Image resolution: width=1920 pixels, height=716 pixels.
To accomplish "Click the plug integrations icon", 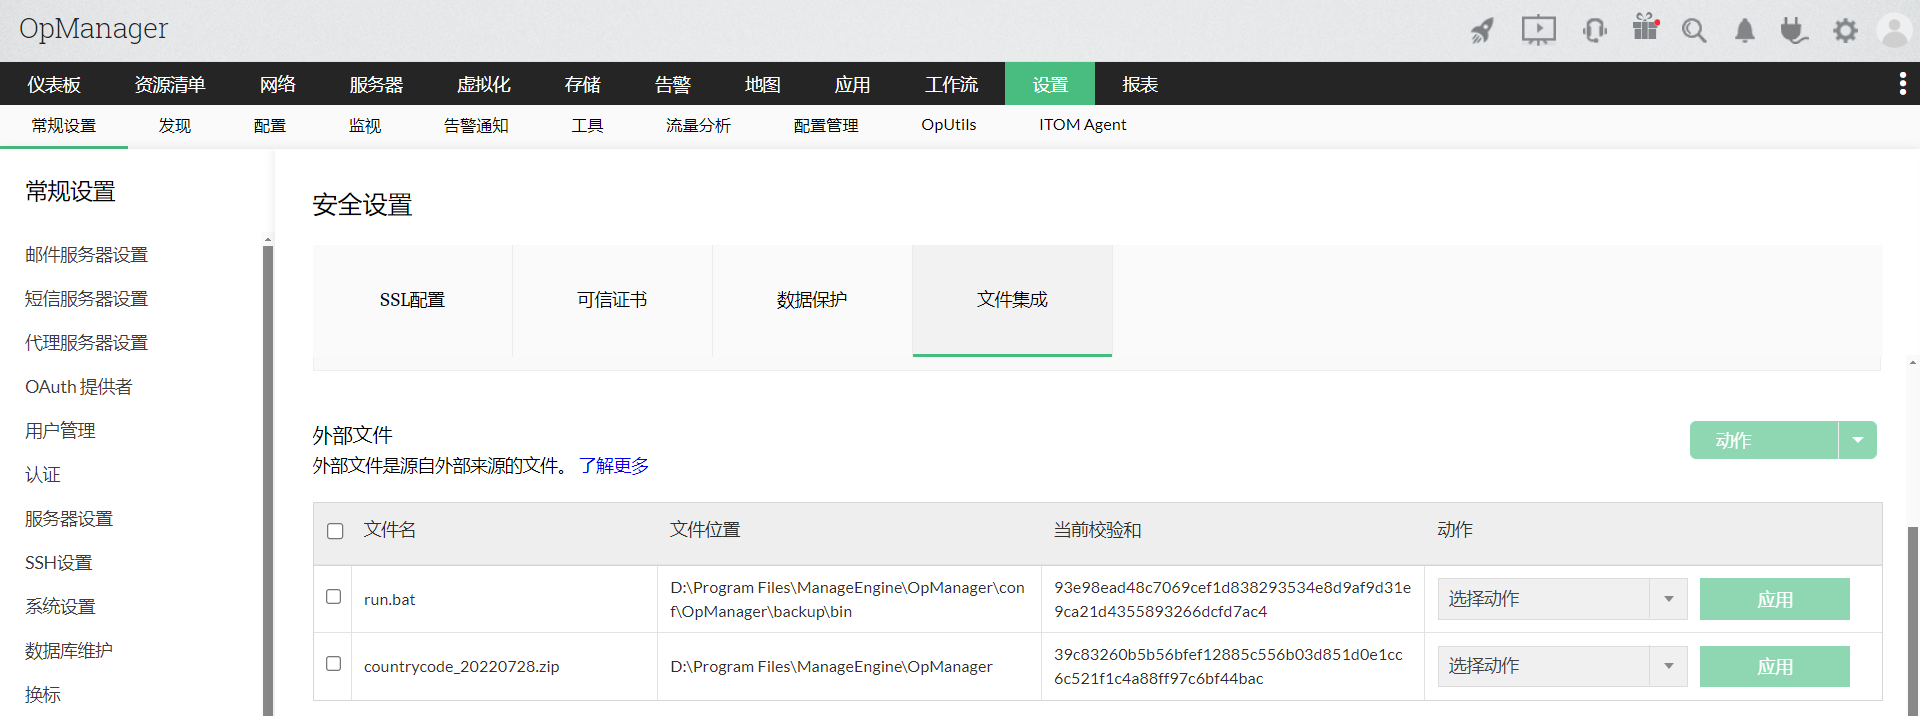I will point(1794,31).
